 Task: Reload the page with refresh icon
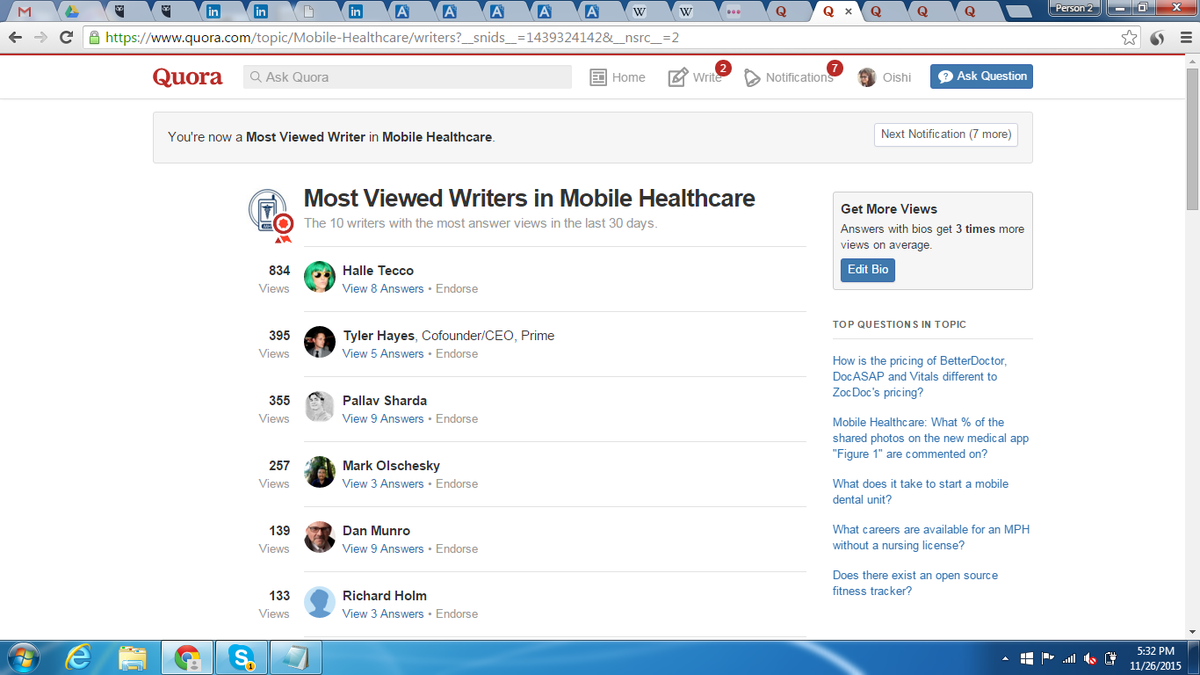tap(67, 37)
